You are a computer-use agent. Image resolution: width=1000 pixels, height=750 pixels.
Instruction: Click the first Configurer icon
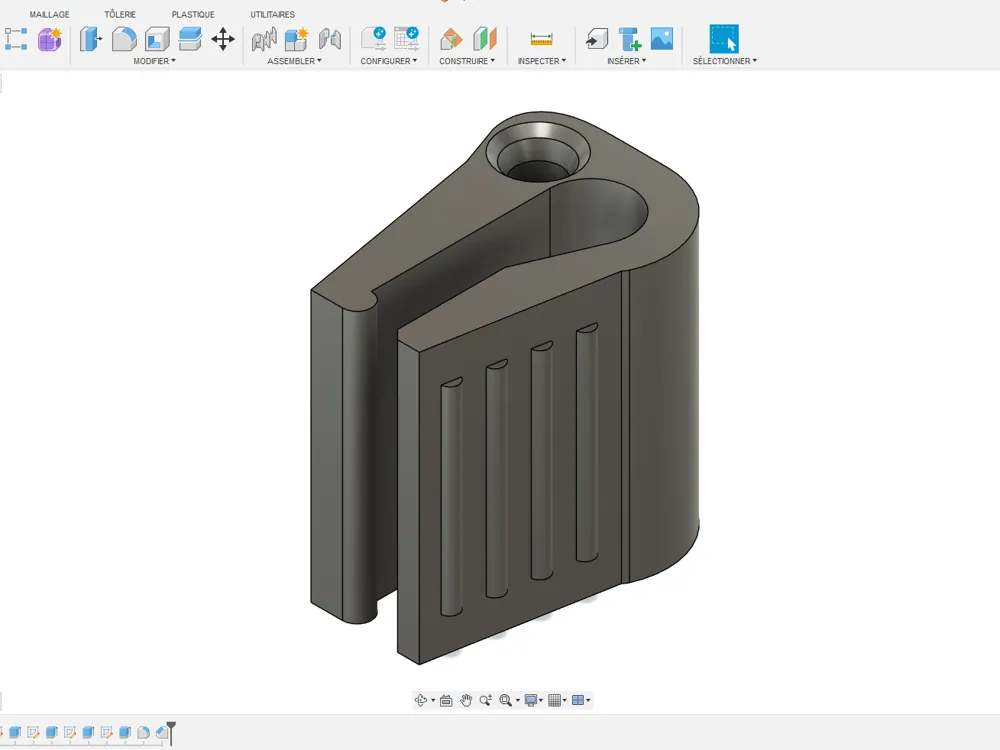coord(374,39)
